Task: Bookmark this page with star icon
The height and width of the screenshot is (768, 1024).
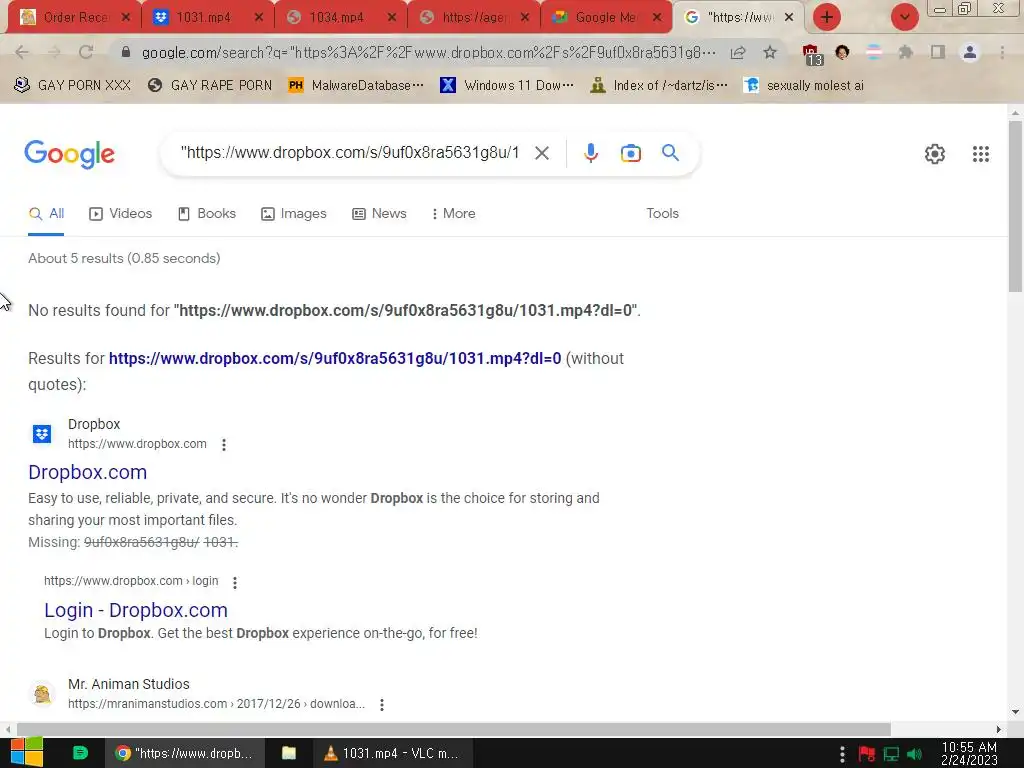Action: point(770,52)
